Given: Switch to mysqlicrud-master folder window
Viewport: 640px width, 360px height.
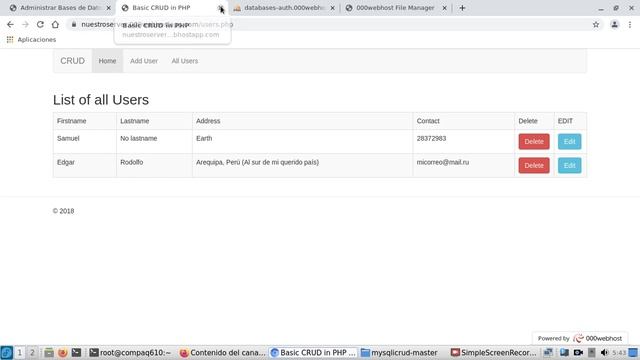Looking at the screenshot, I should click(400, 353).
